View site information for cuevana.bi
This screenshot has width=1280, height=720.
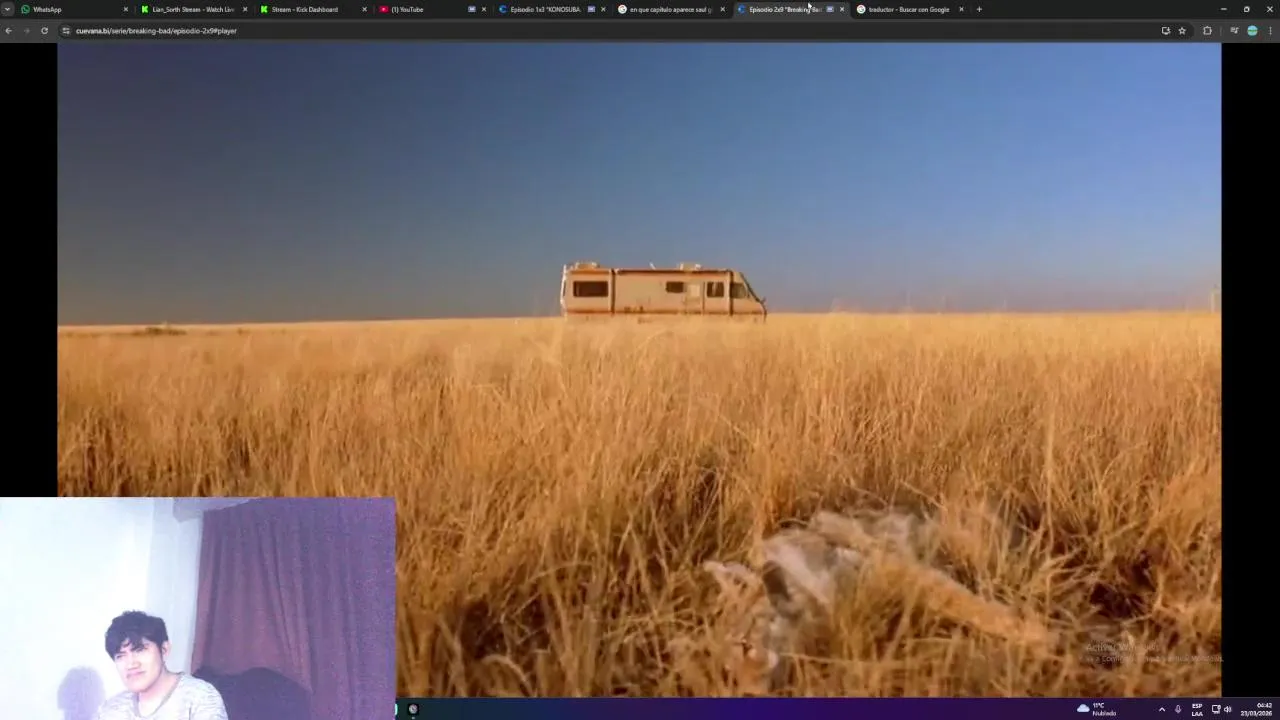coord(66,31)
